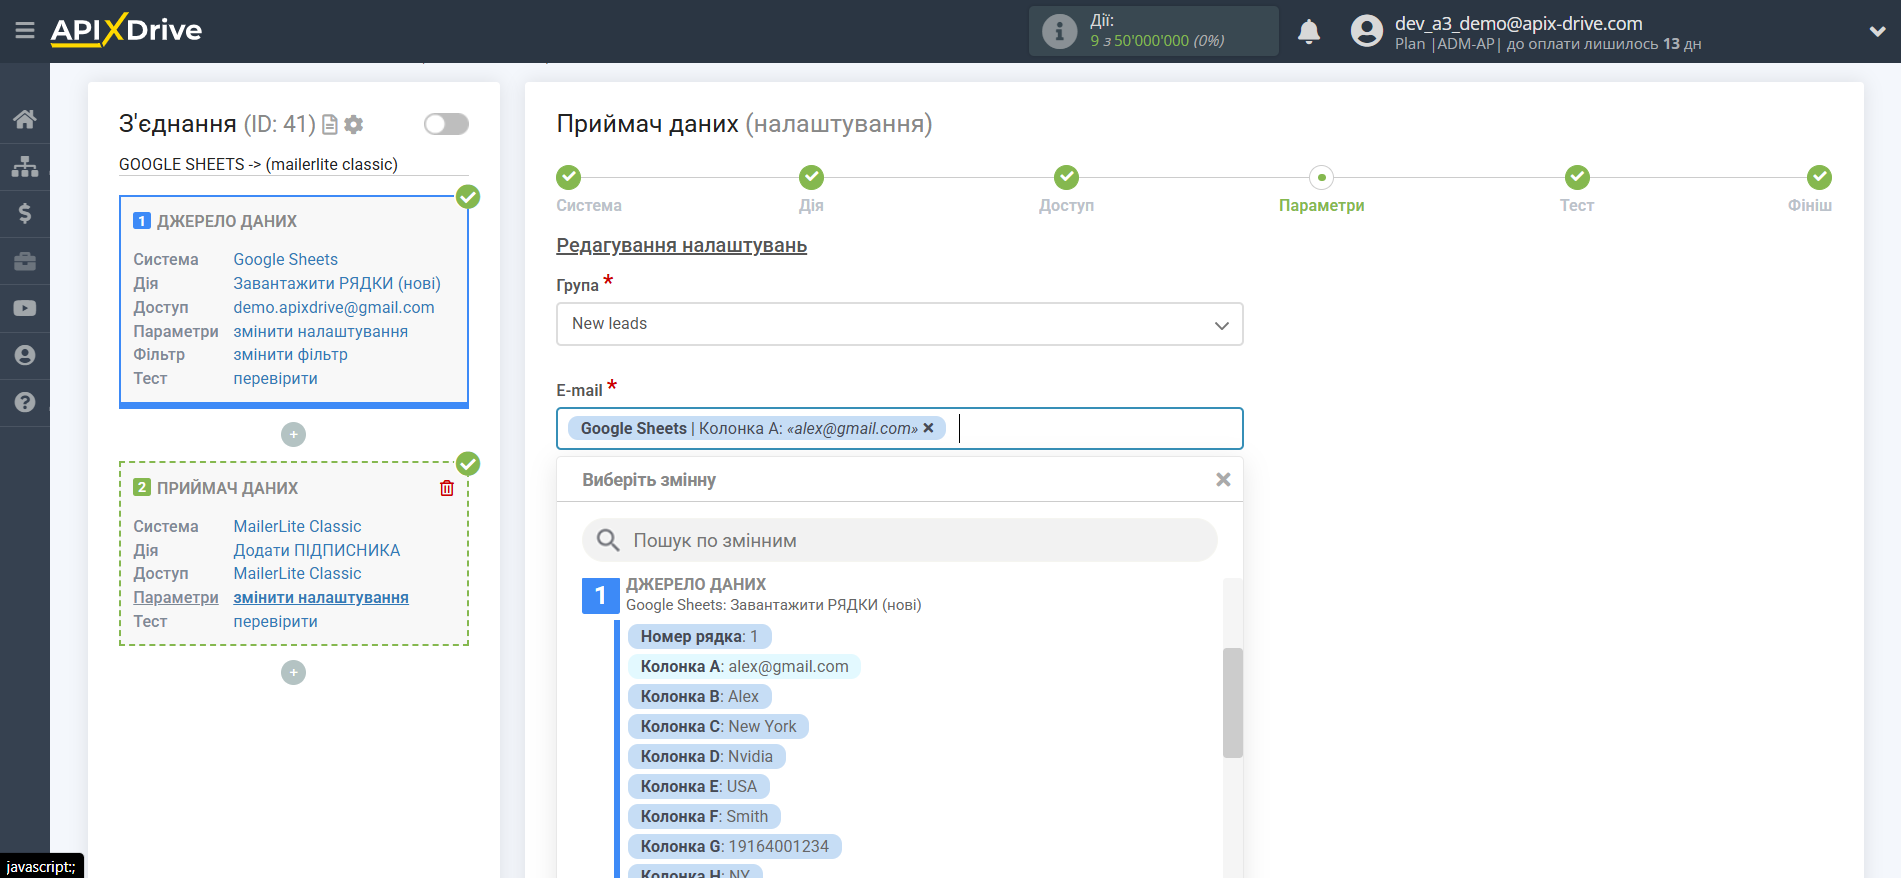This screenshot has height=878, width=1901.
Task: Go to the Фініш step
Action: (1819, 178)
